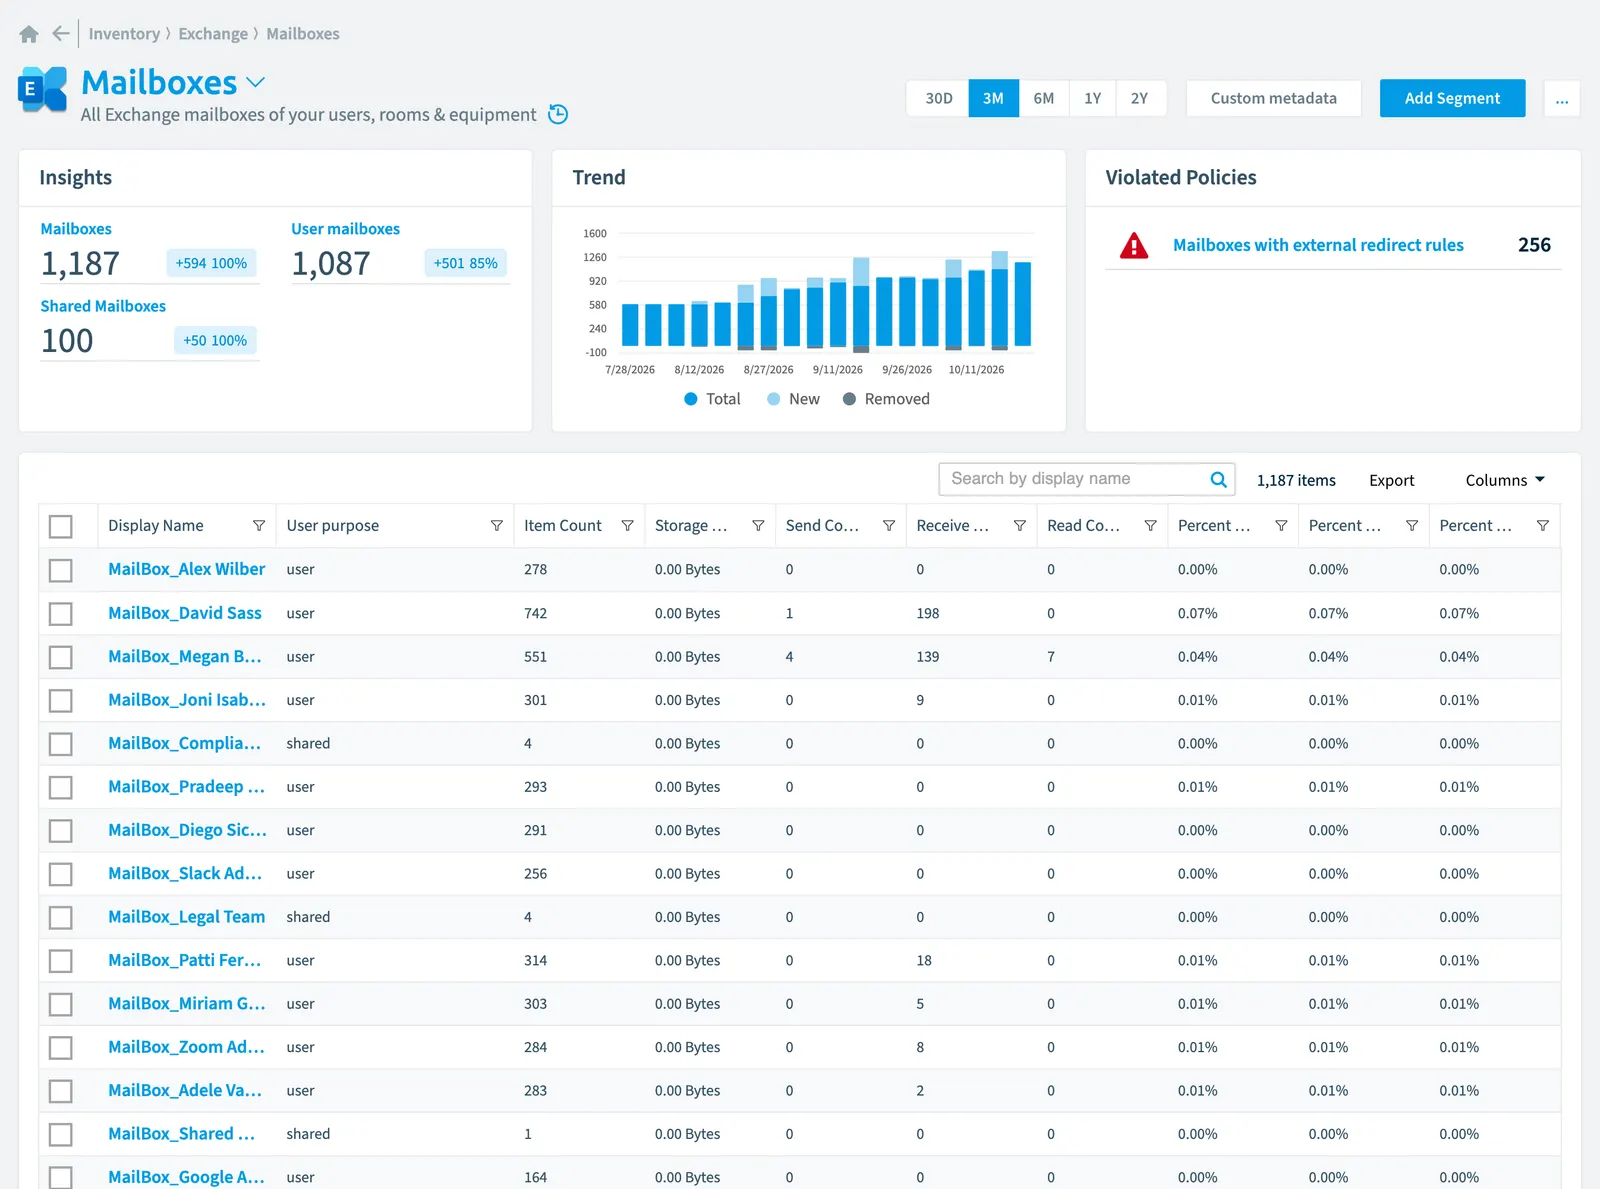Check the MailBox_Alex Wilber row
Viewport: 1600px width, 1189px height.
[x=61, y=570]
